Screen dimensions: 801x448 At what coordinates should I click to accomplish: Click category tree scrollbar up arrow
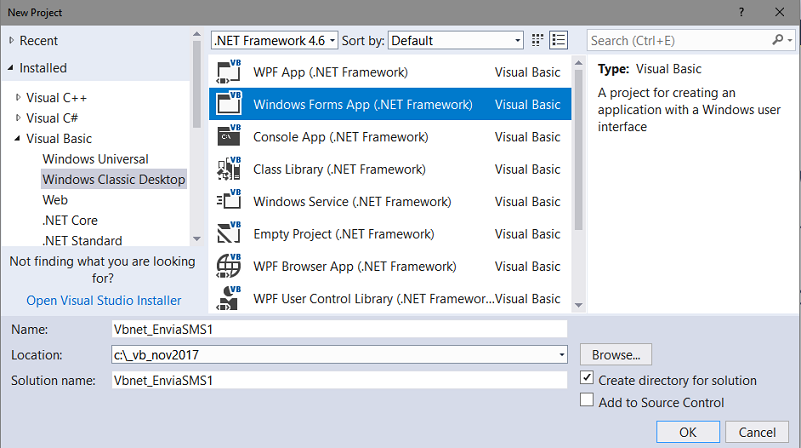pyautogui.click(x=197, y=34)
